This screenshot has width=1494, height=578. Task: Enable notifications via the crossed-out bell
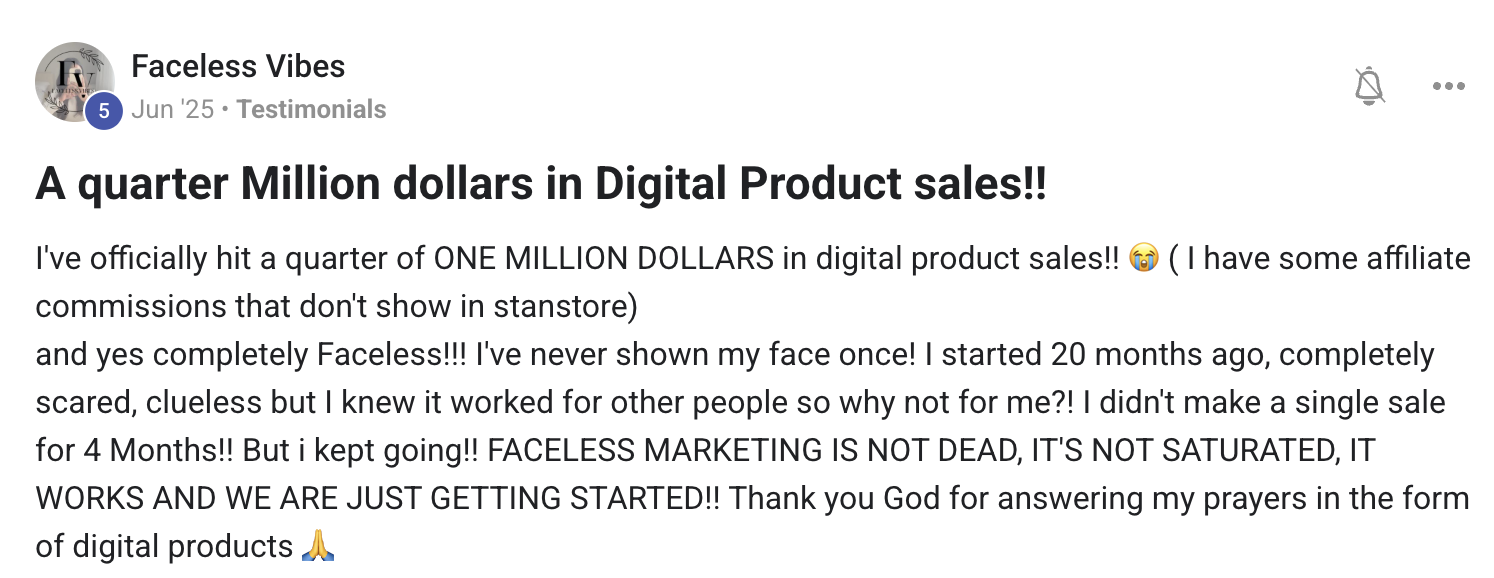point(1371,86)
